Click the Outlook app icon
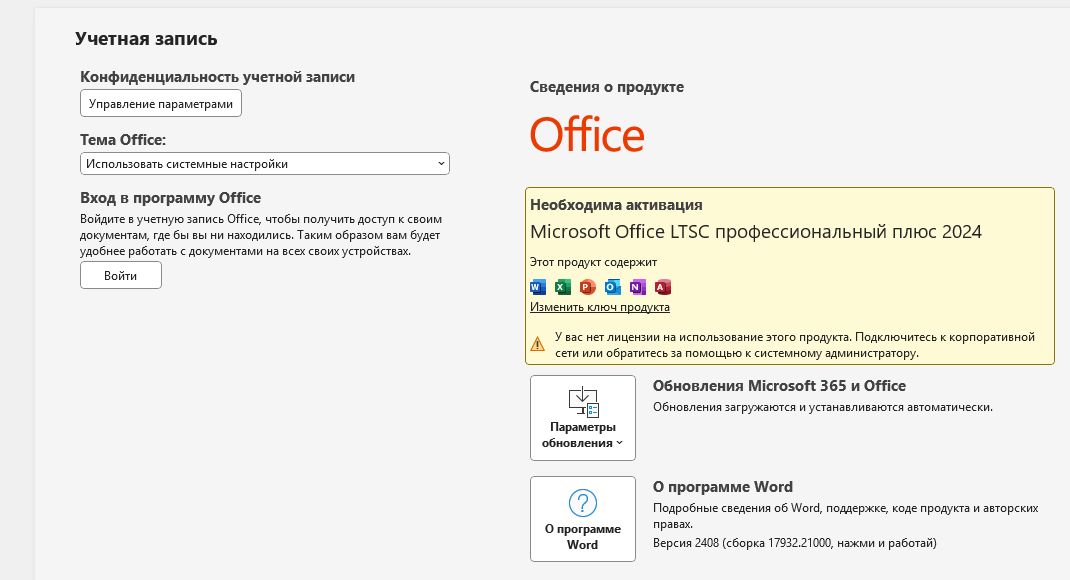This screenshot has height=580, width=1070. (613, 287)
